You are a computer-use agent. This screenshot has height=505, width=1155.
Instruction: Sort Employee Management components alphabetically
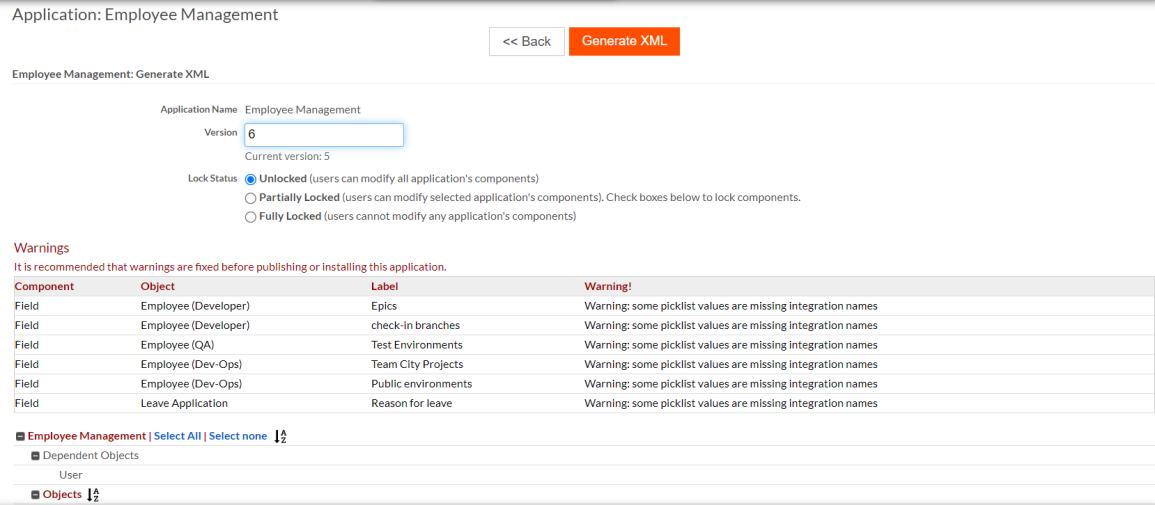(x=281, y=436)
